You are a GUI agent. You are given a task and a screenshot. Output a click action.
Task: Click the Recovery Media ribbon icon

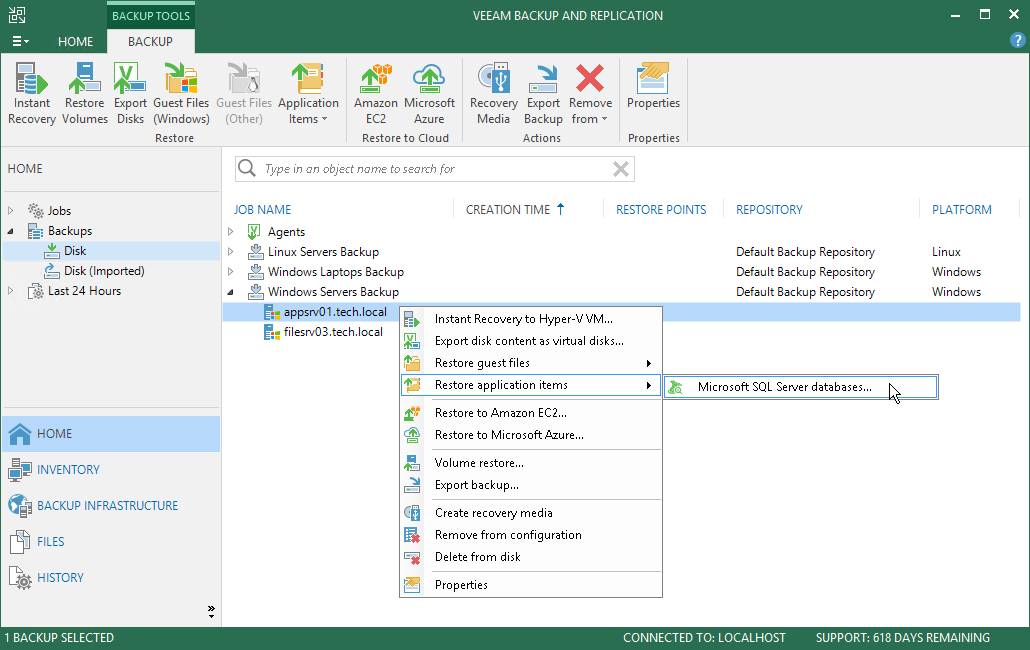click(x=493, y=93)
